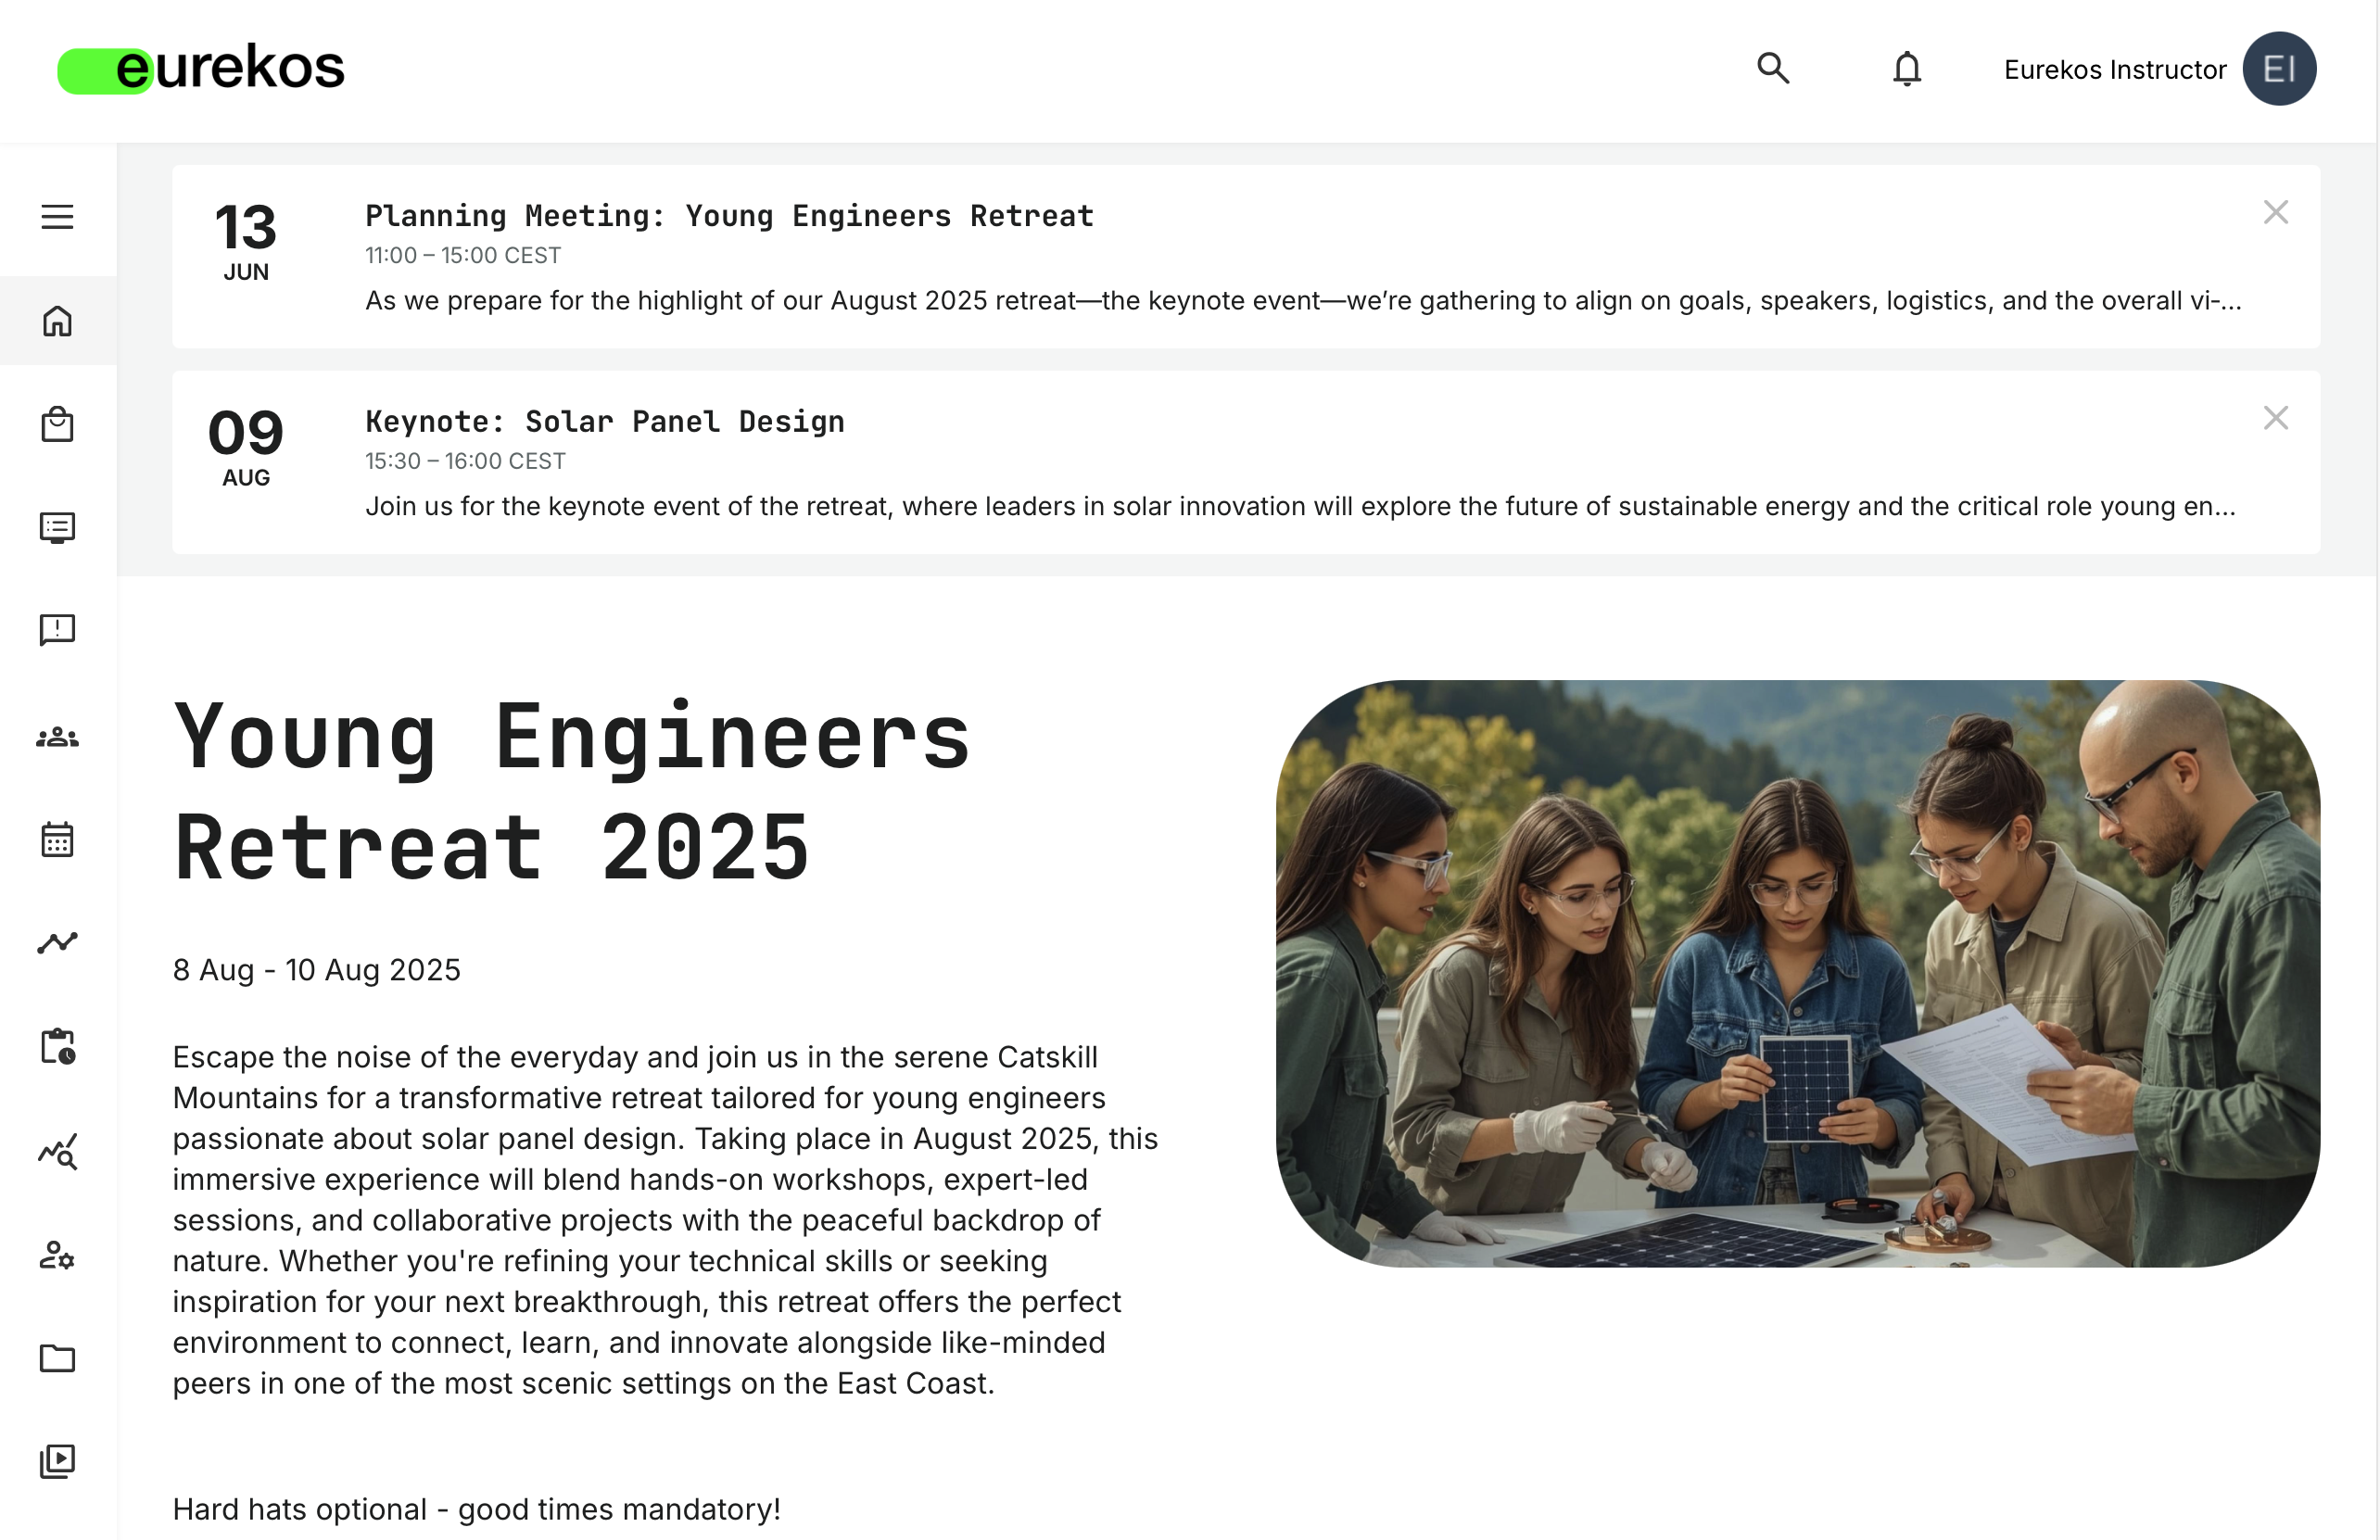Open the user settings gear icon
This screenshot has height=1540, width=2380.
click(x=57, y=1255)
